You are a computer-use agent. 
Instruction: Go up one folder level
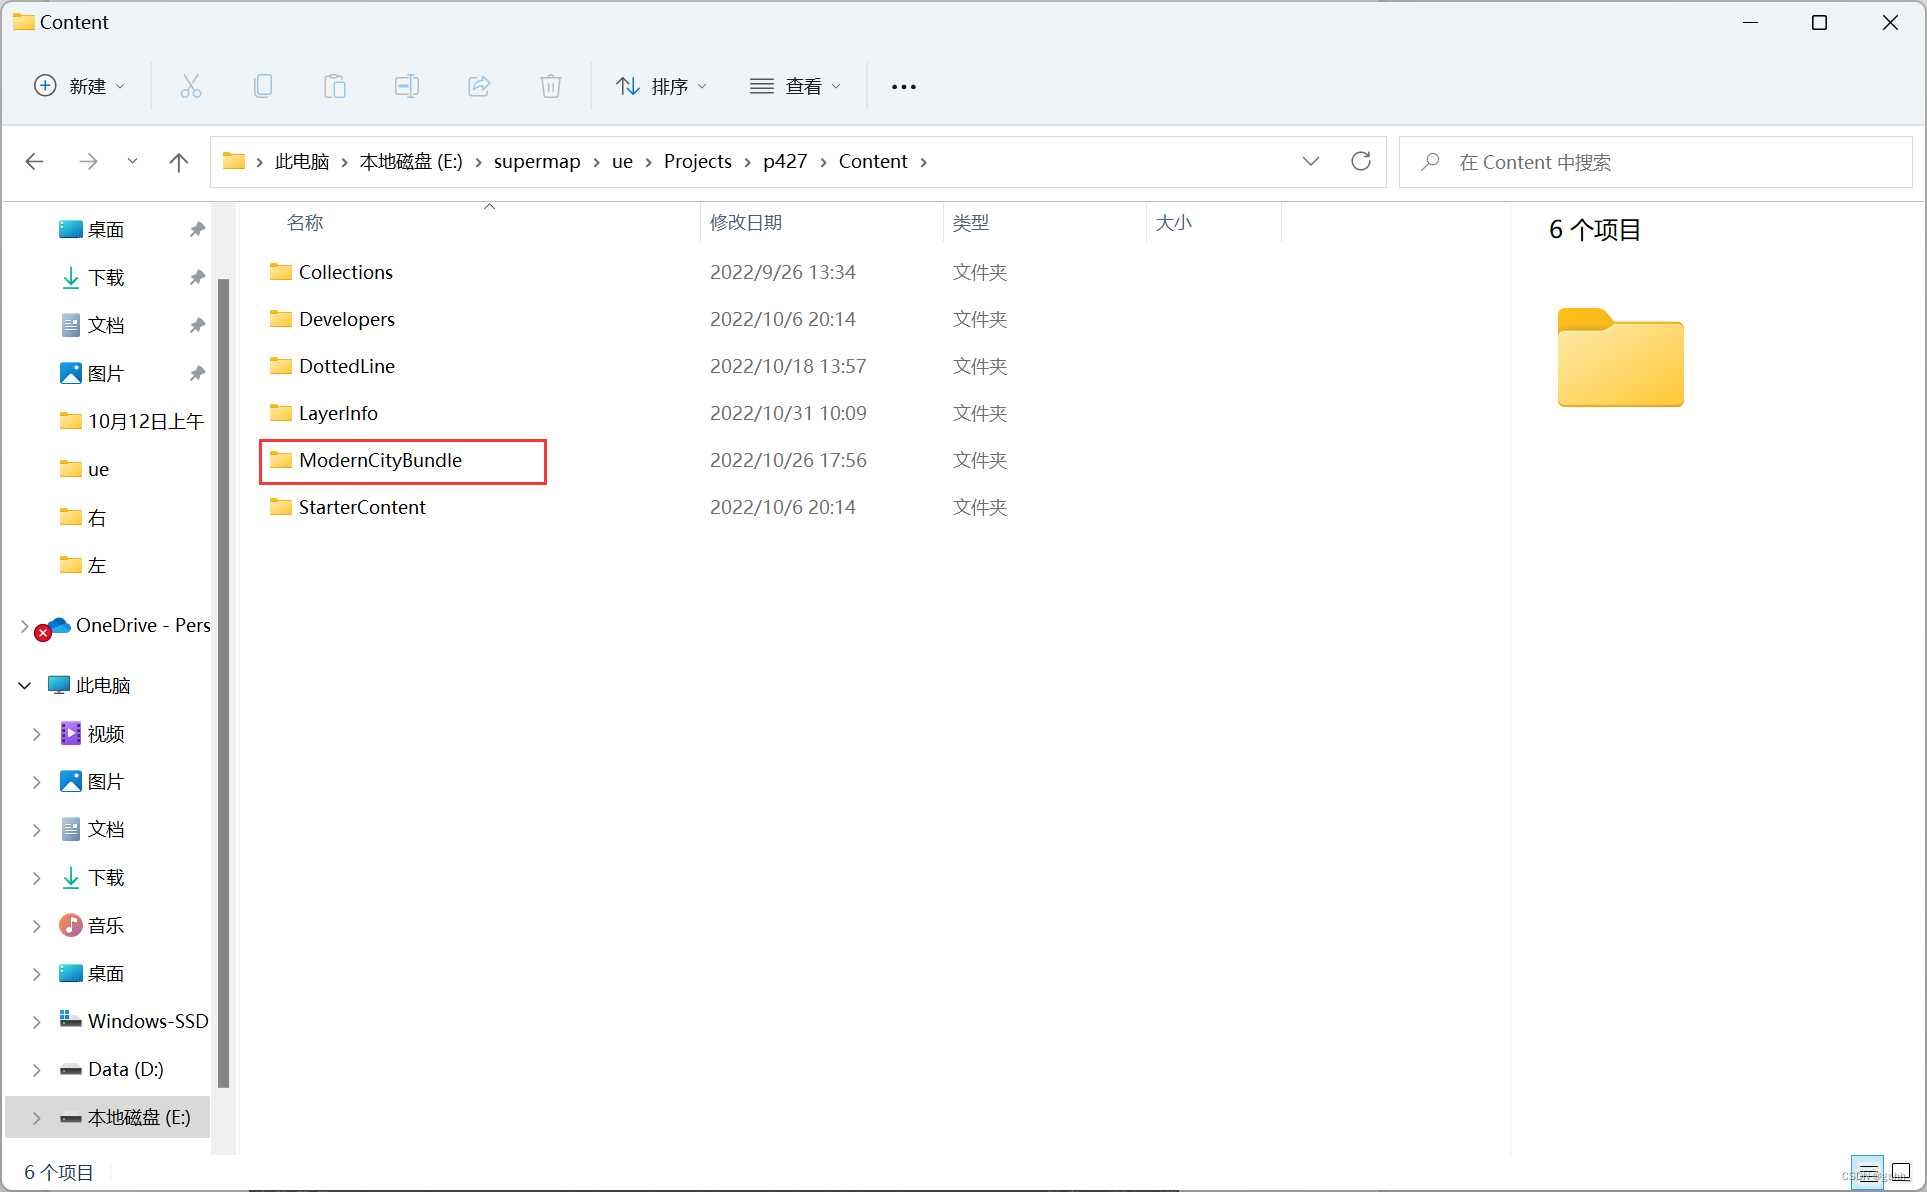(x=179, y=161)
